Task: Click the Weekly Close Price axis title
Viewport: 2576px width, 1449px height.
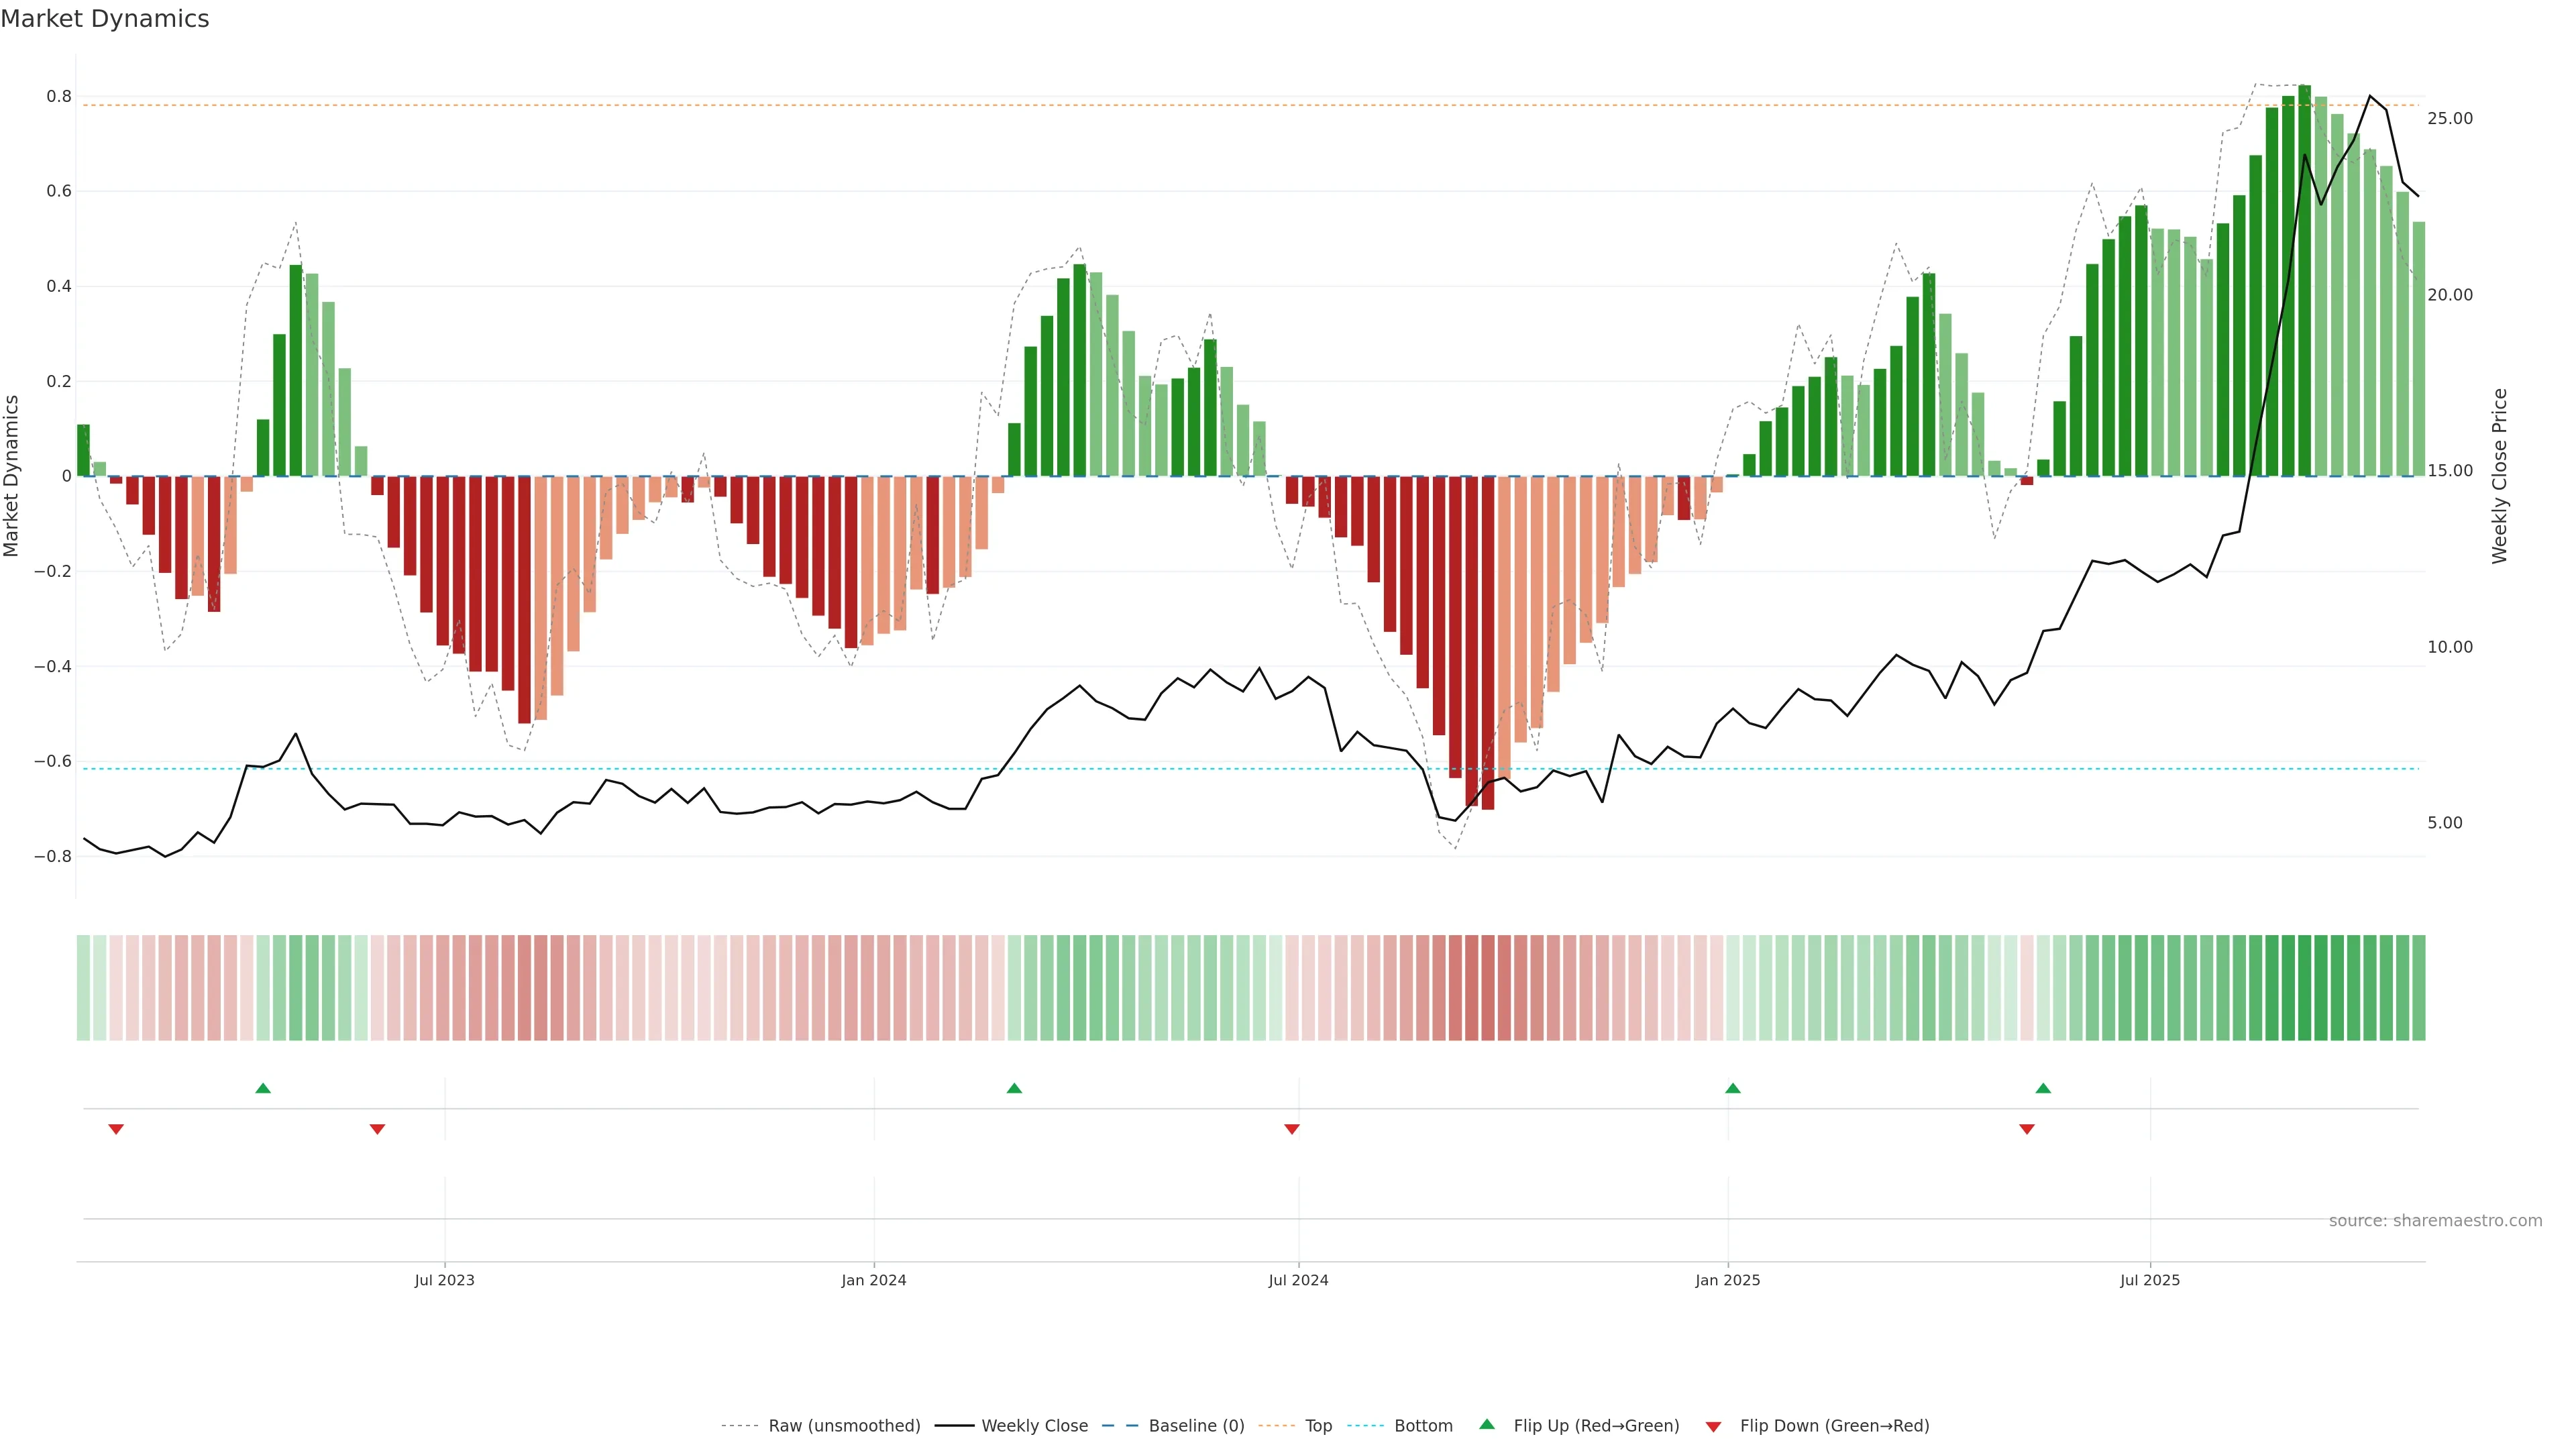Action: click(x=2499, y=476)
